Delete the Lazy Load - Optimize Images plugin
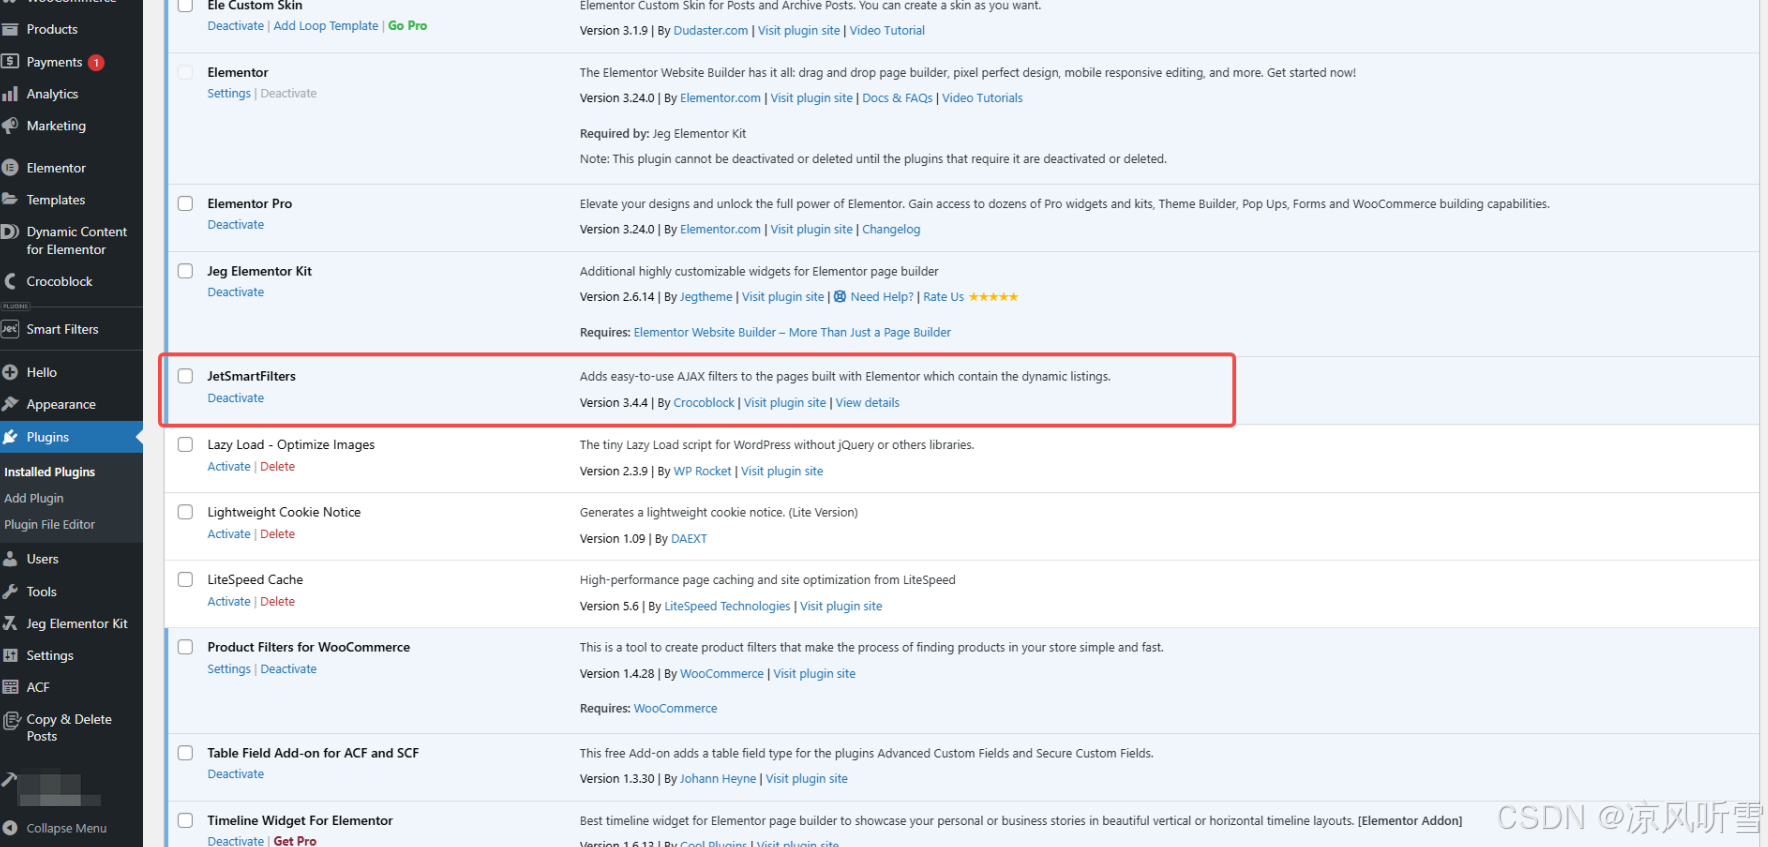Image resolution: width=1768 pixels, height=847 pixels. pos(277,467)
